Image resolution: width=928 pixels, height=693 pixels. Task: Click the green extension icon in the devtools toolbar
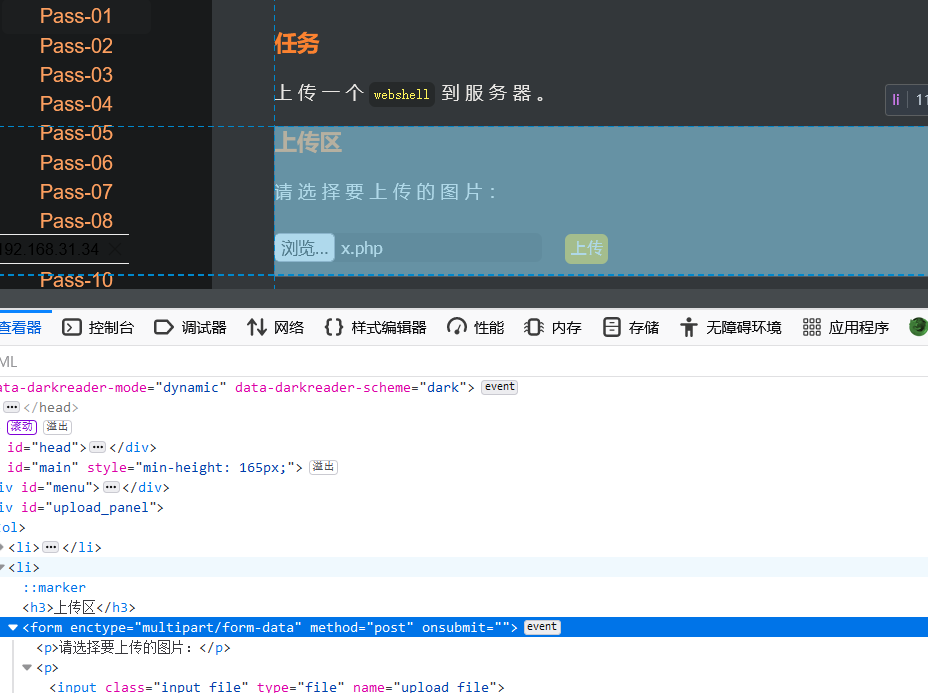click(918, 327)
